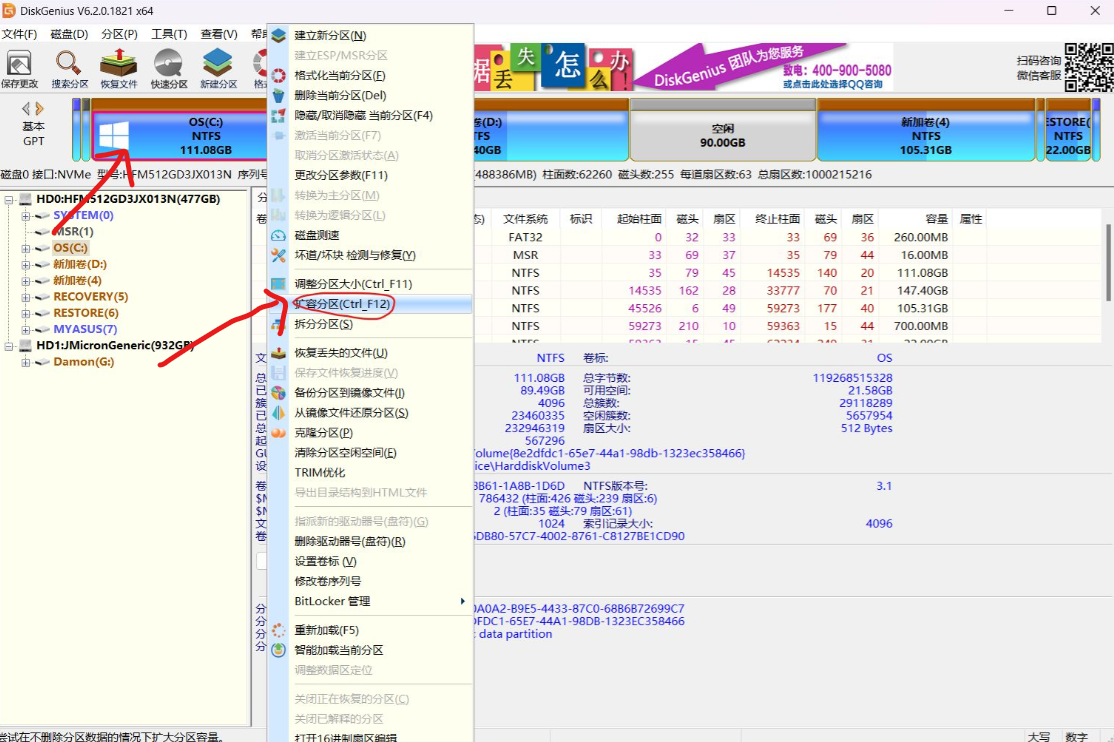The image size is (1114, 742).
Task: Click the WeChat QR code image
Action: click(1088, 68)
